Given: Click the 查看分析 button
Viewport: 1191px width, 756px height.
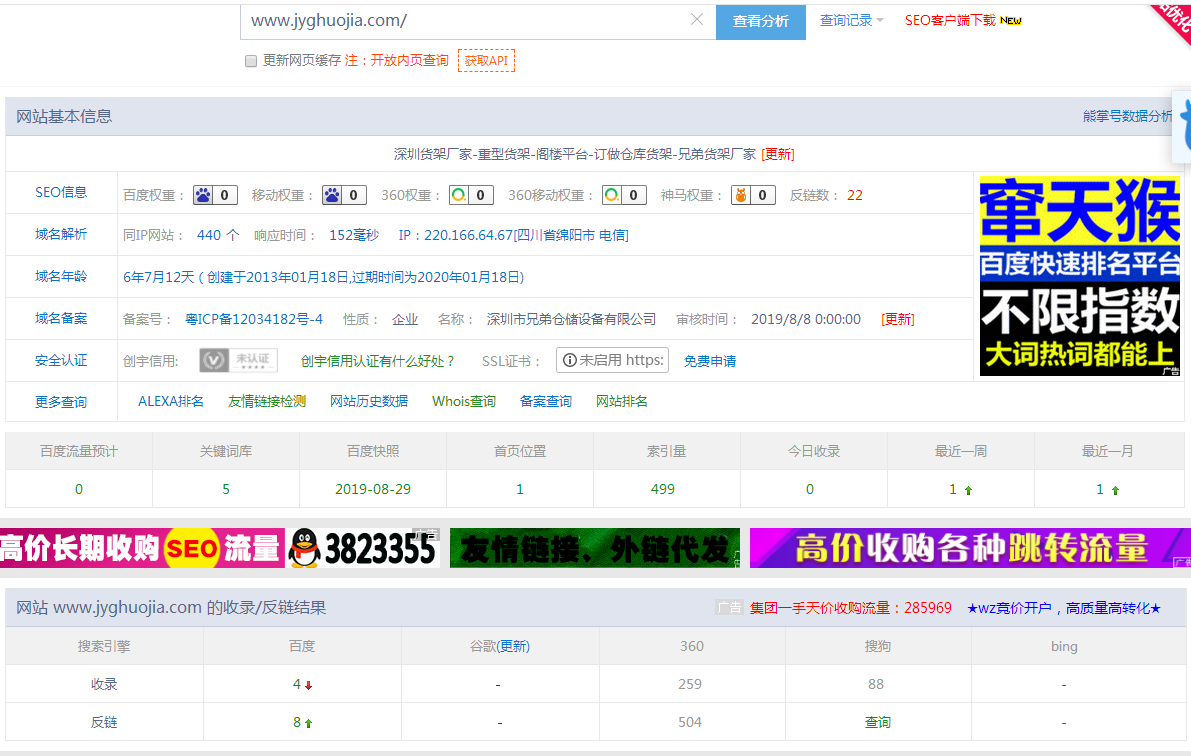Looking at the screenshot, I should pos(760,21).
